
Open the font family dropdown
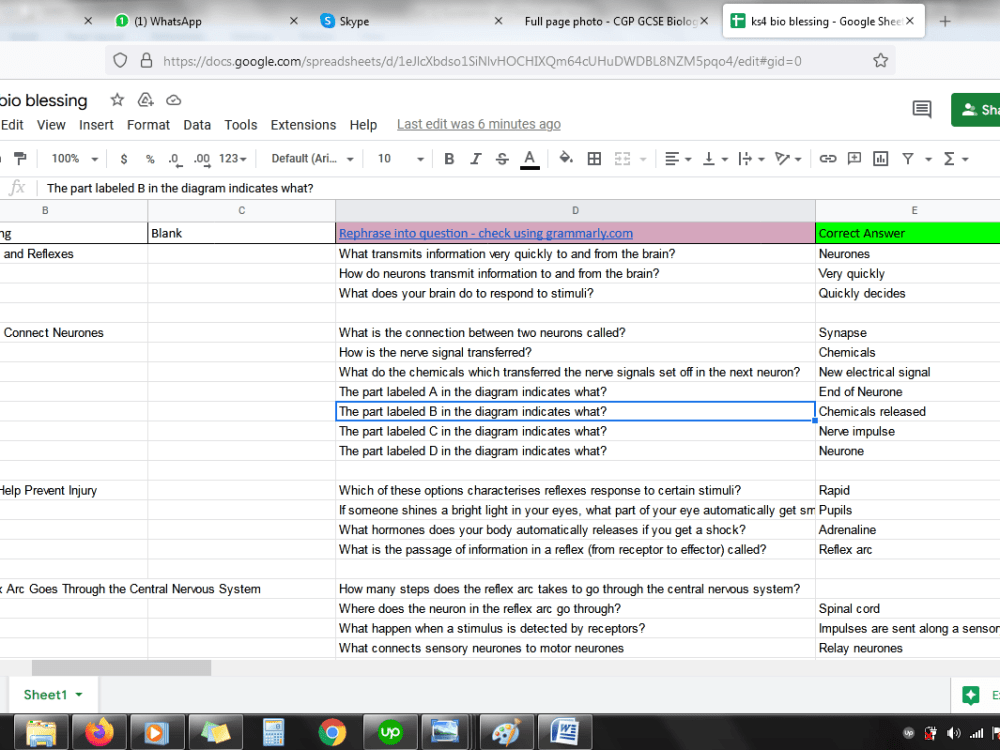coord(310,158)
